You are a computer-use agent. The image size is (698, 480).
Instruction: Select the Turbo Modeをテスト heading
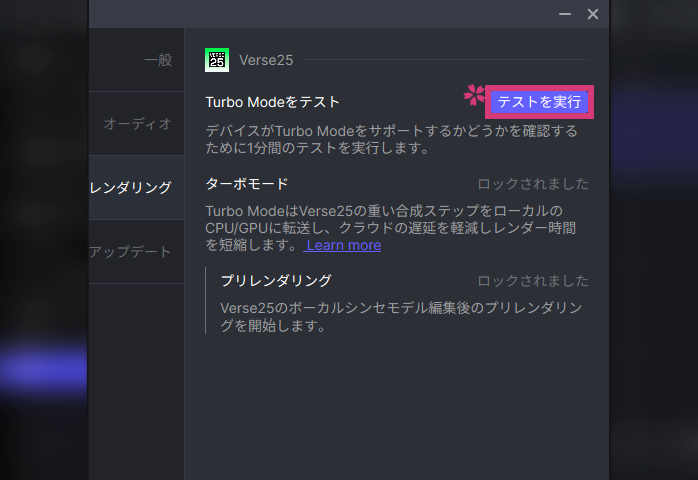click(x=273, y=102)
